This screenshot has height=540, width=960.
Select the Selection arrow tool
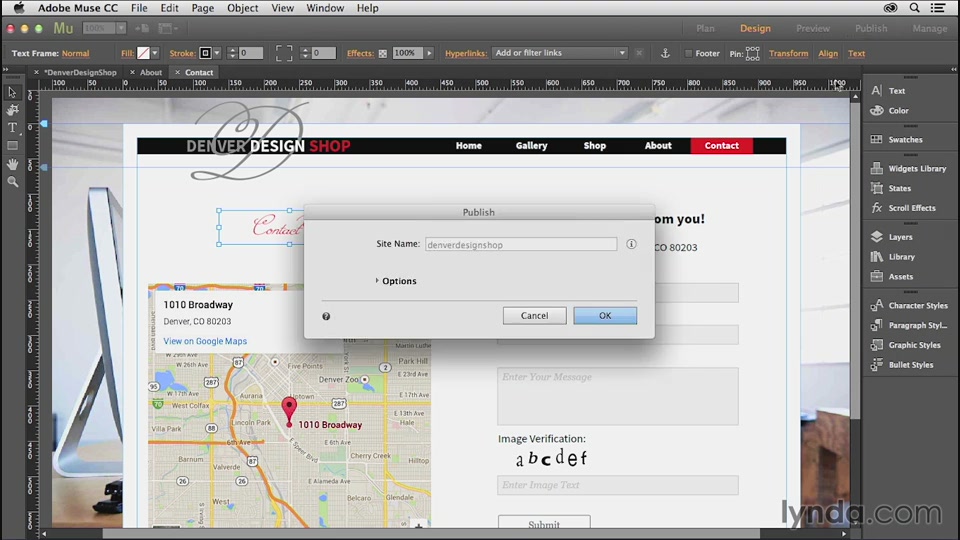[x=12, y=92]
